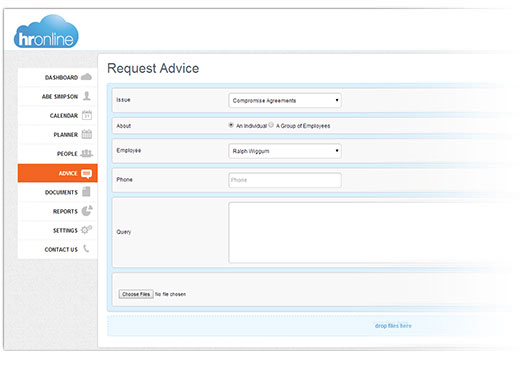Open Settings via the gears icon
Screen dimensions: 523x376
[87, 230]
